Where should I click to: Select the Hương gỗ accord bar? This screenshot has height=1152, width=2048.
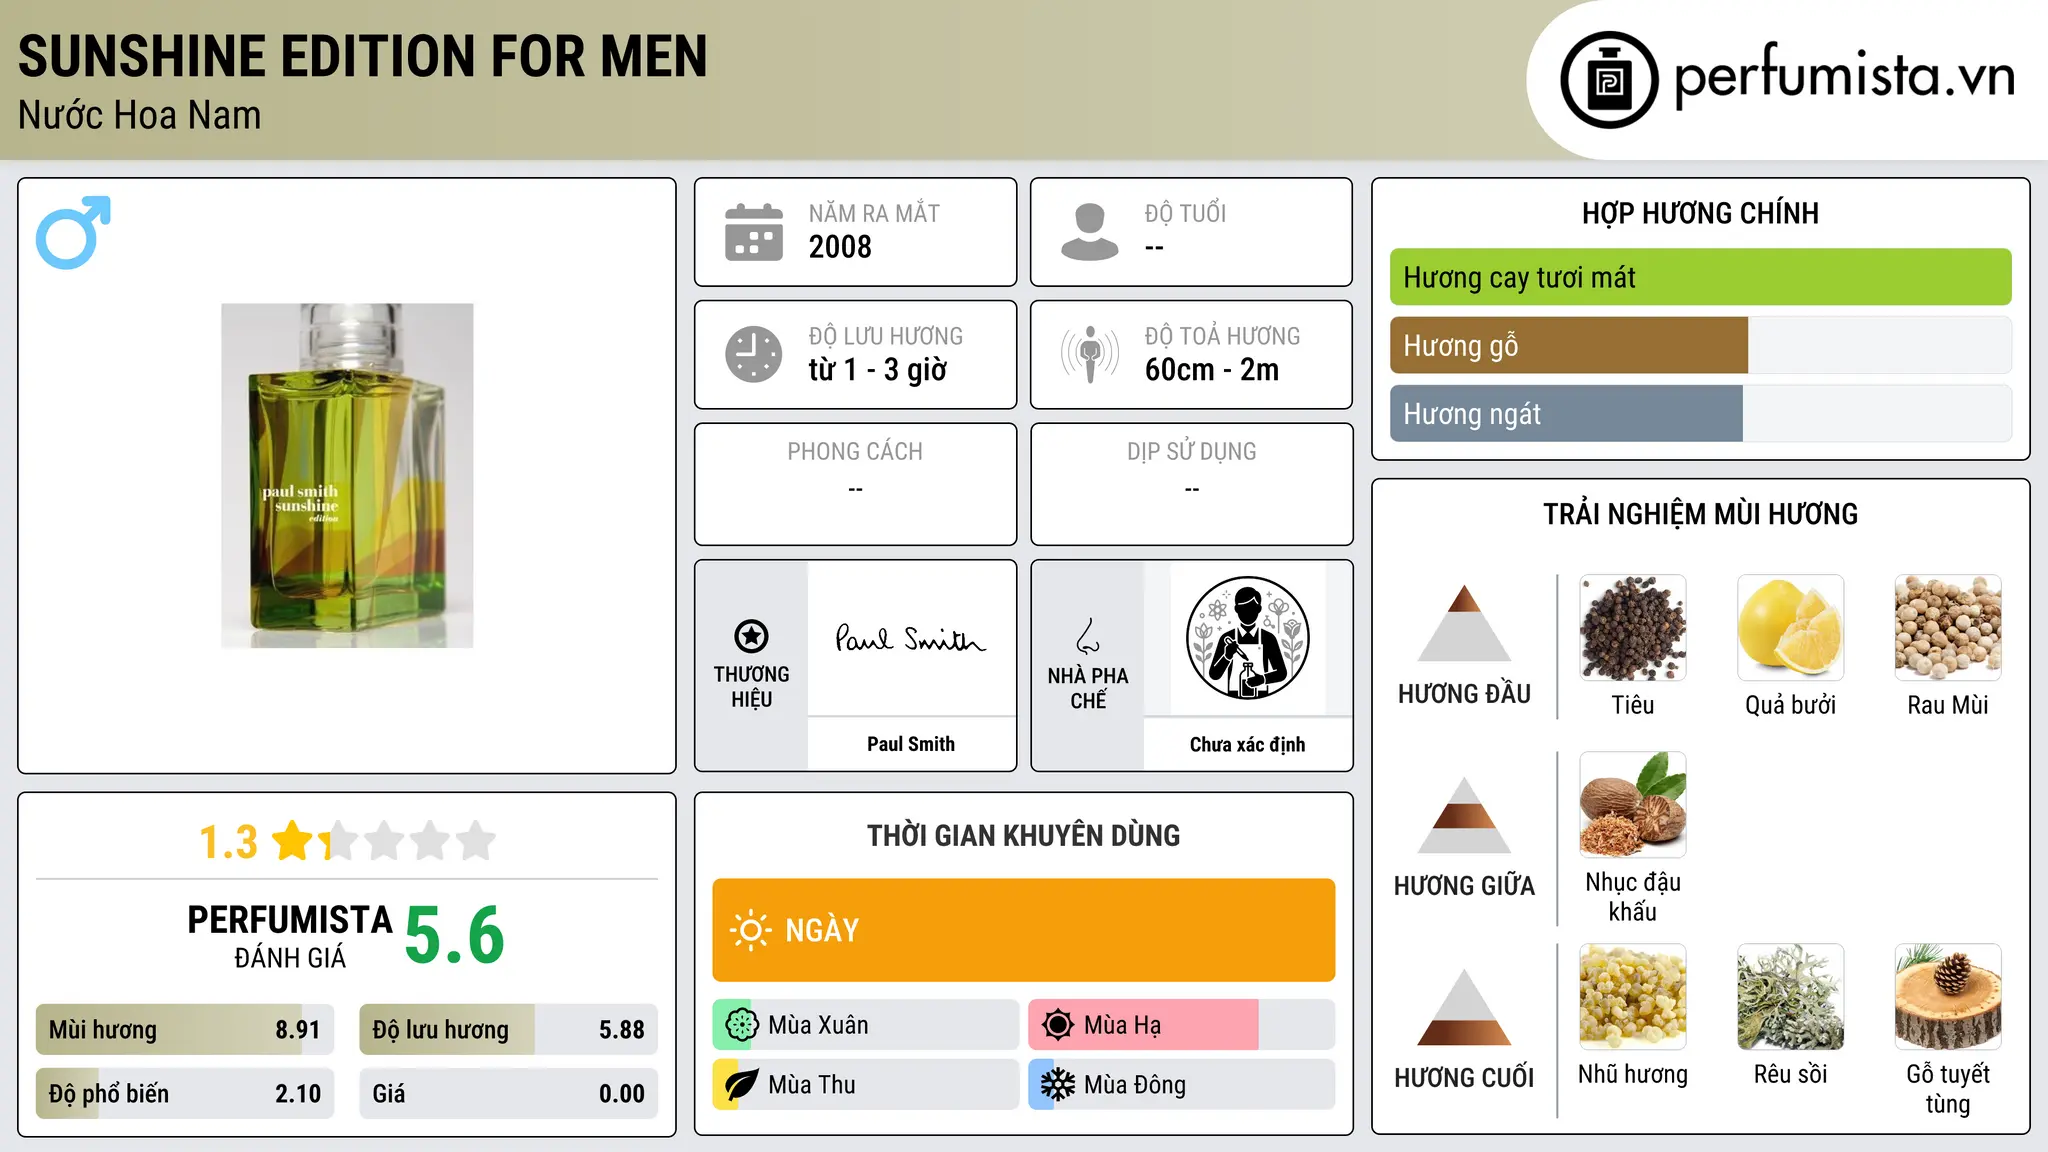tap(1700, 346)
